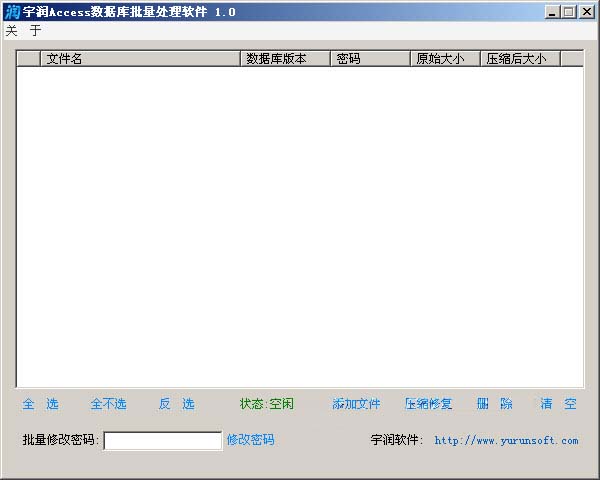Open the 关于 menu
Viewport: 600px width, 480px height.
(x=23, y=31)
